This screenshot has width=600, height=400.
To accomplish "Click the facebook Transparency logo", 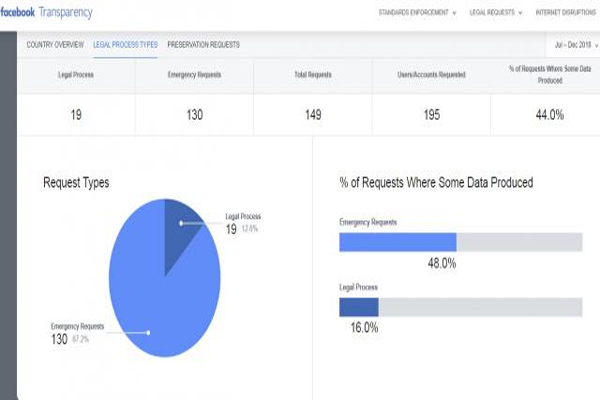I will pos(46,13).
